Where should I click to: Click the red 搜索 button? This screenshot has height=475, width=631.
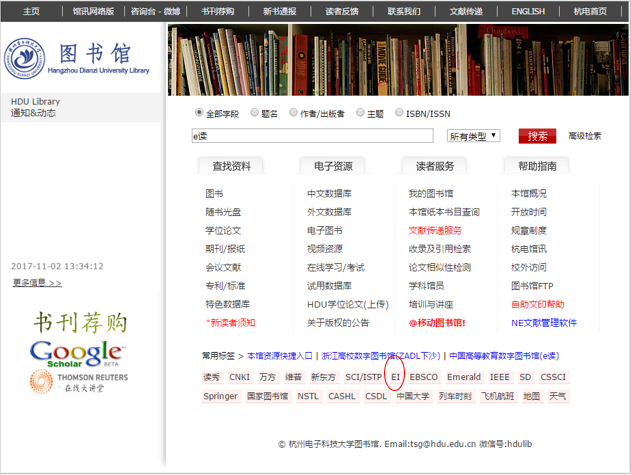[537, 136]
